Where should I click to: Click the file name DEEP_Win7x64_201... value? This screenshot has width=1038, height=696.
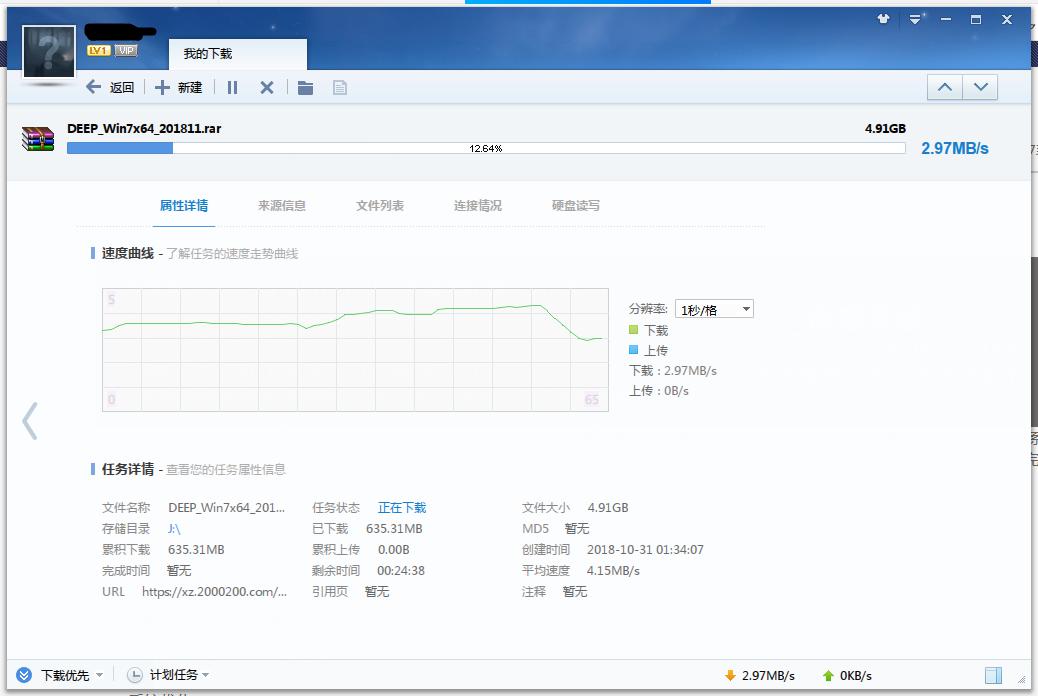click(226, 508)
